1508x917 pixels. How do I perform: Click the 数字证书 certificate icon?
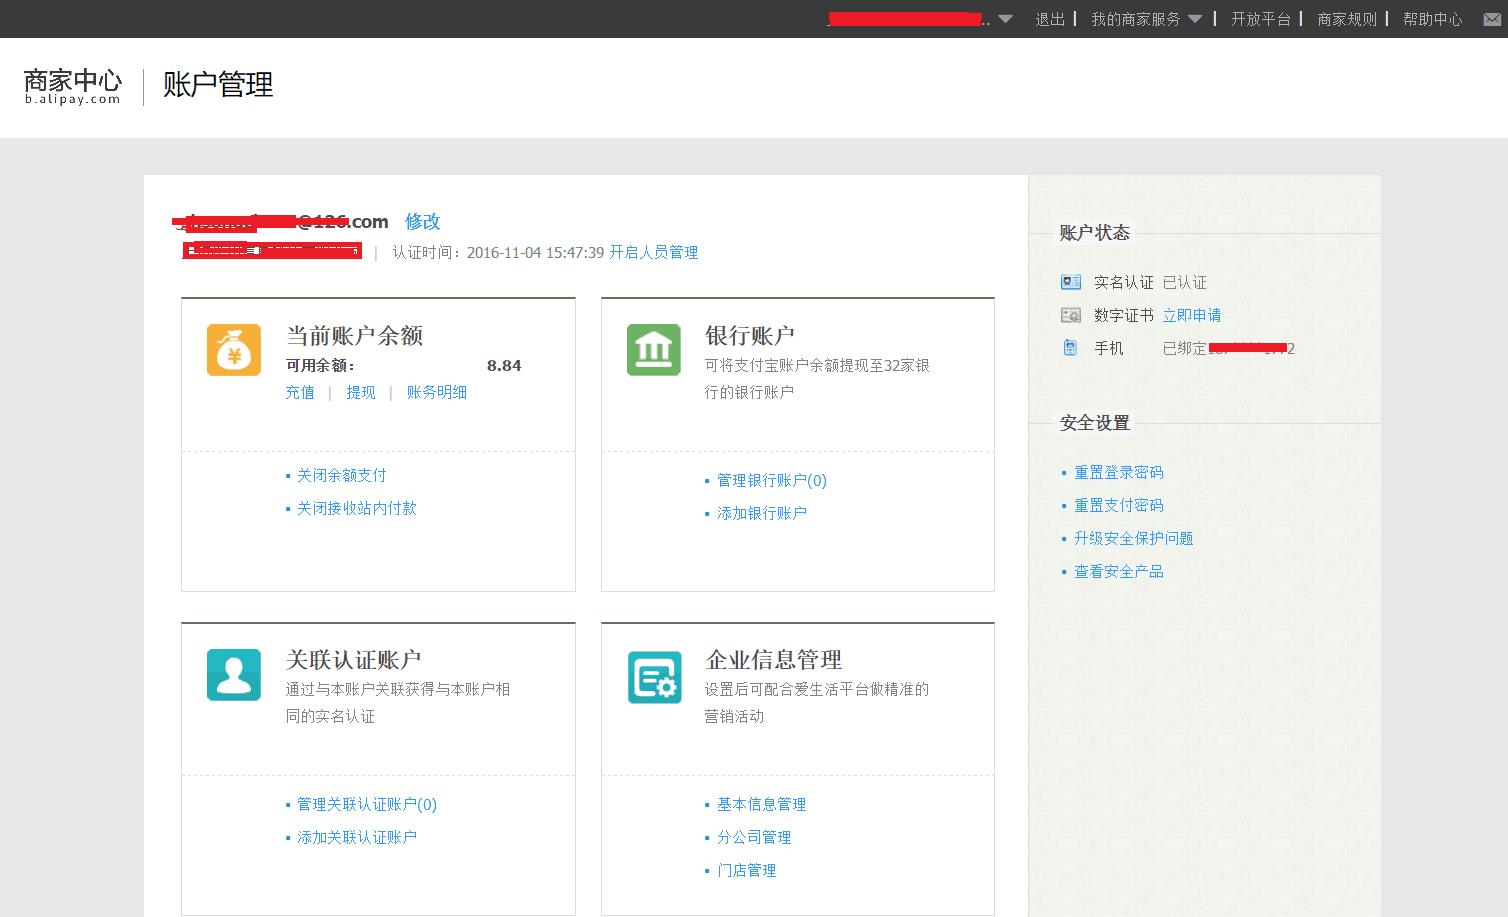1071,315
